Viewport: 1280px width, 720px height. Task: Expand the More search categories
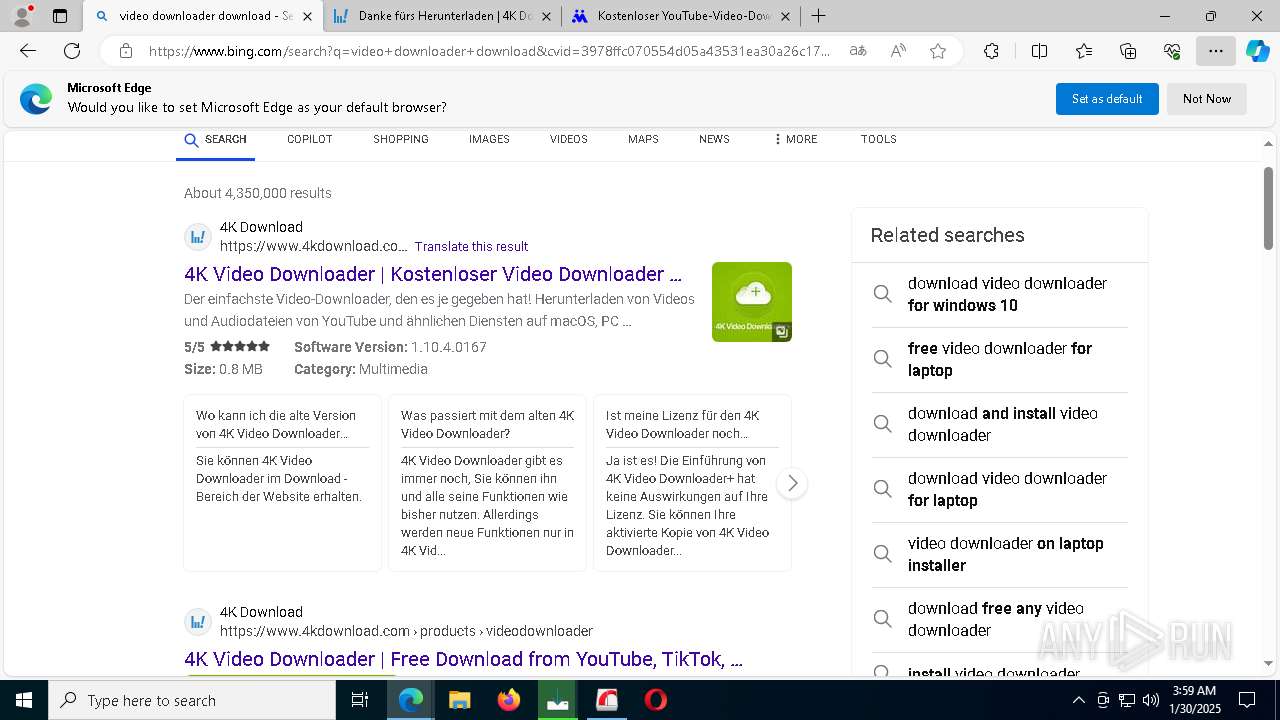[x=796, y=140]
